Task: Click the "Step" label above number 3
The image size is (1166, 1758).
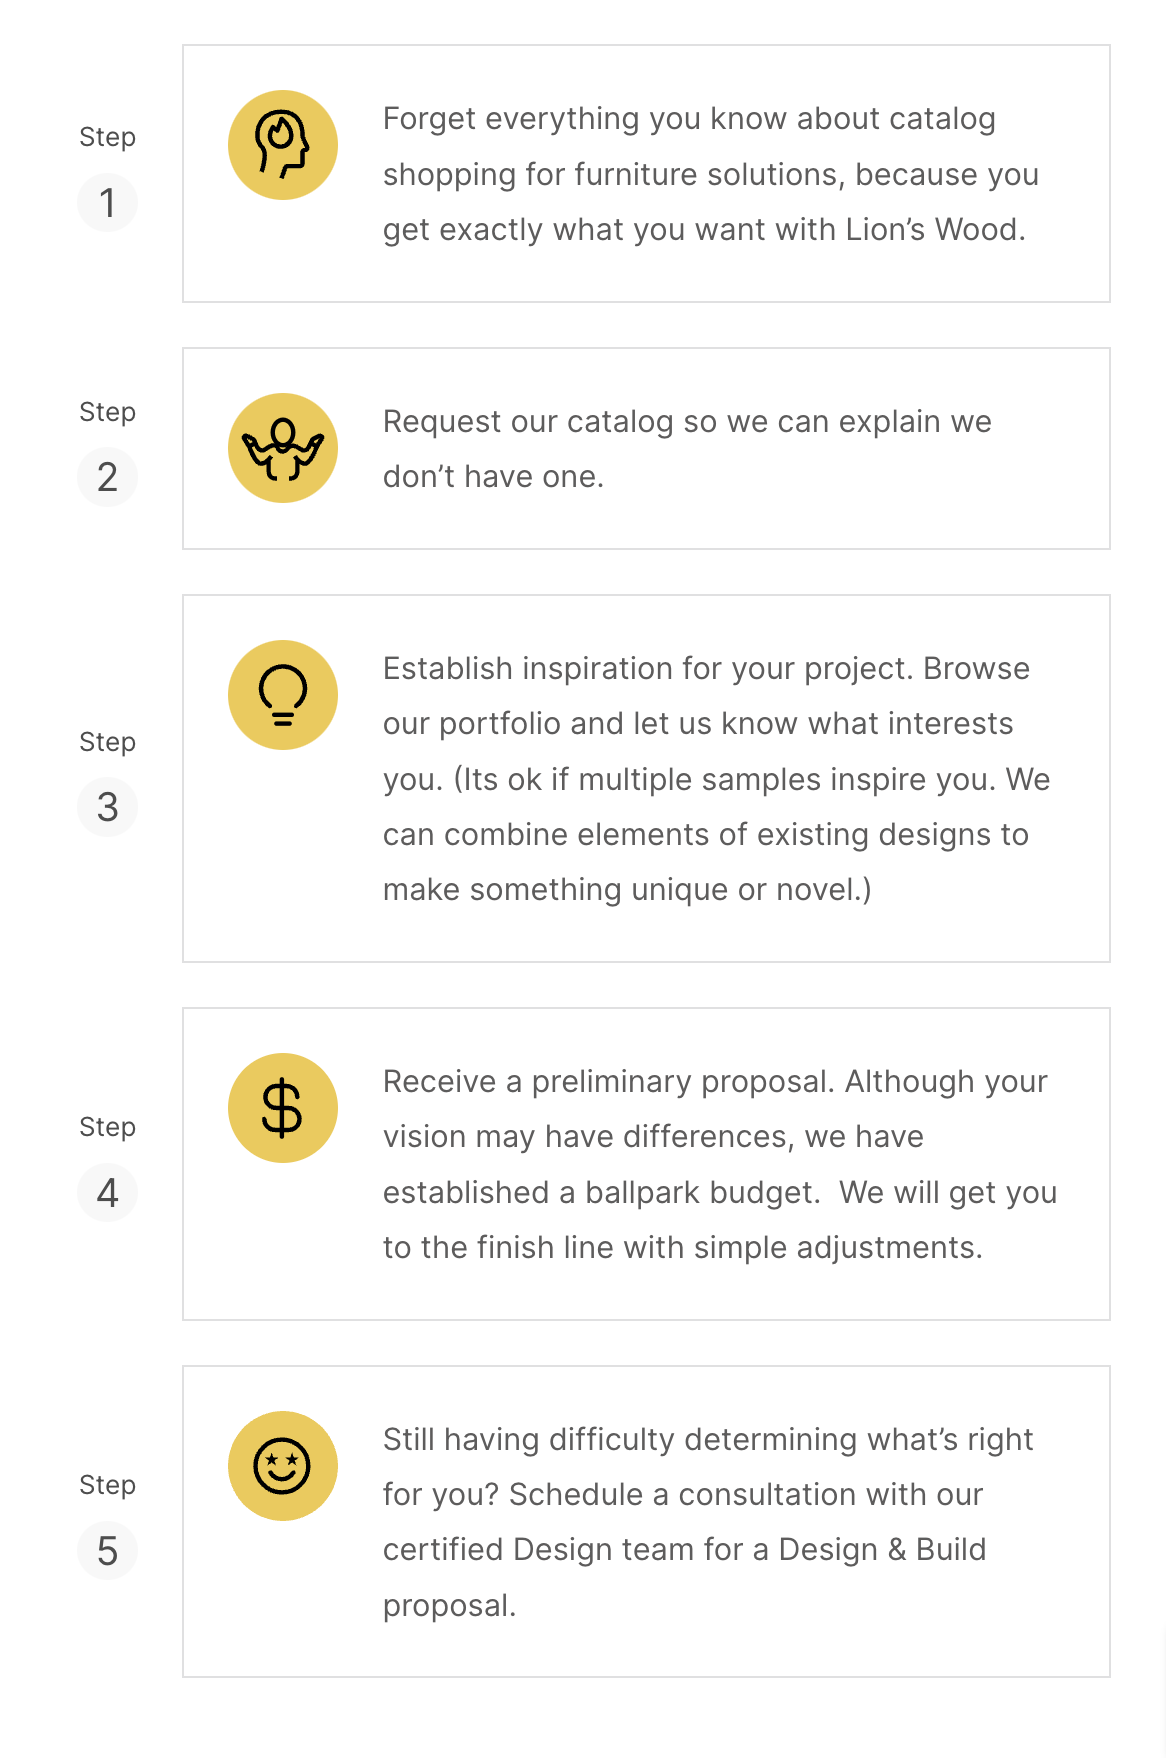Action: coord(107,742)
